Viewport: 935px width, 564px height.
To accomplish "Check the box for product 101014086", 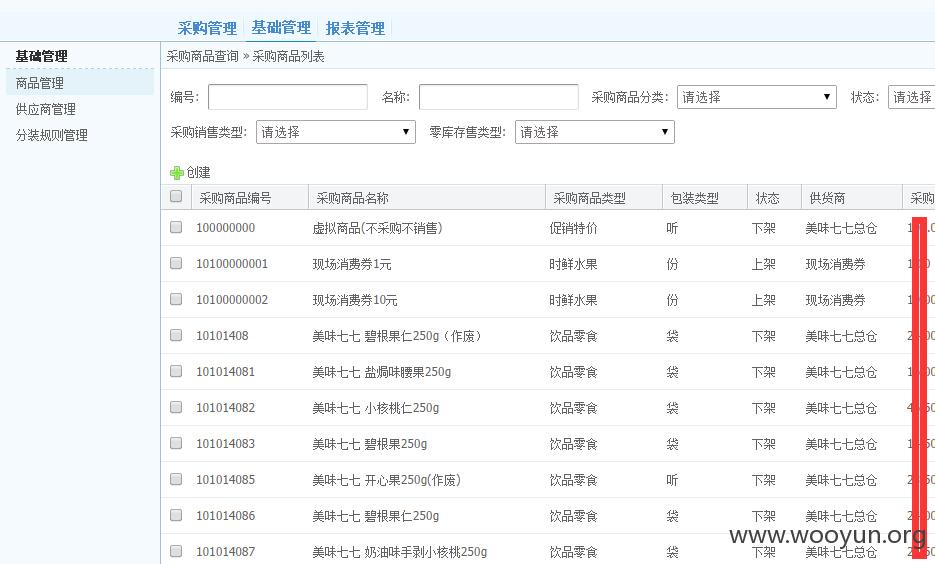I will pyautogui.click(x=176, y=515).
